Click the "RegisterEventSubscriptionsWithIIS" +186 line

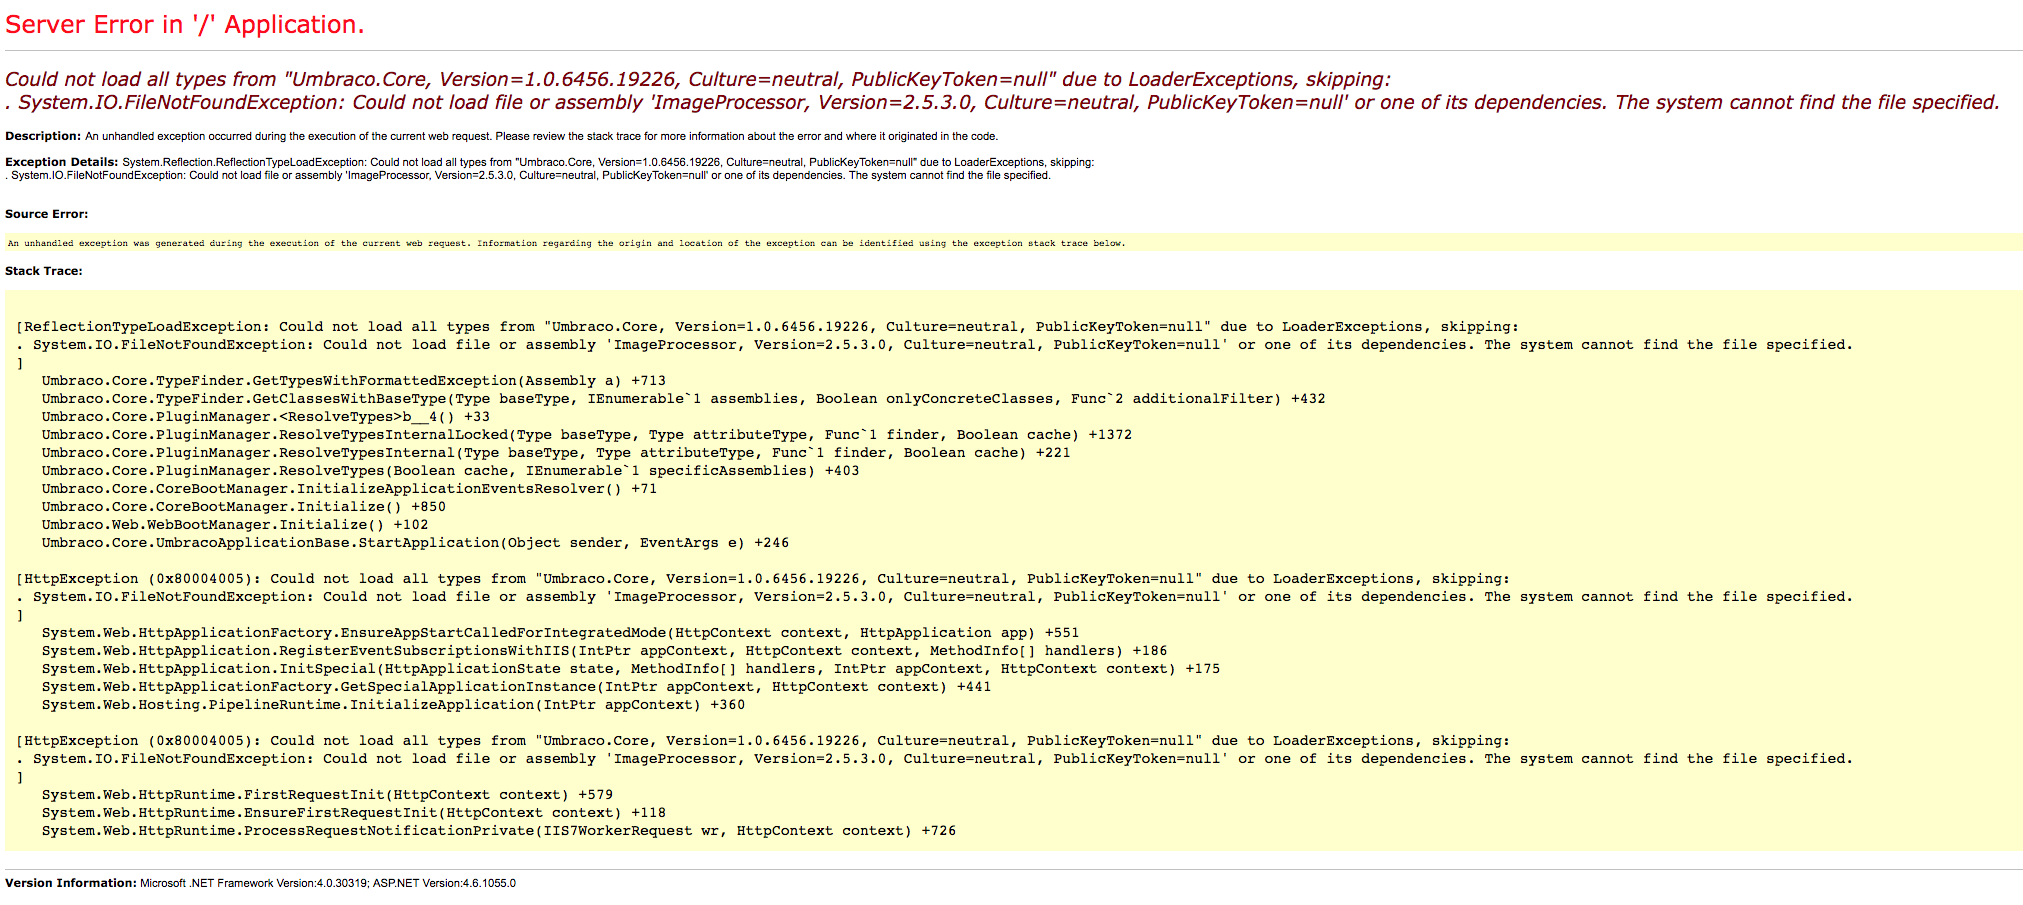click(604, 651)
